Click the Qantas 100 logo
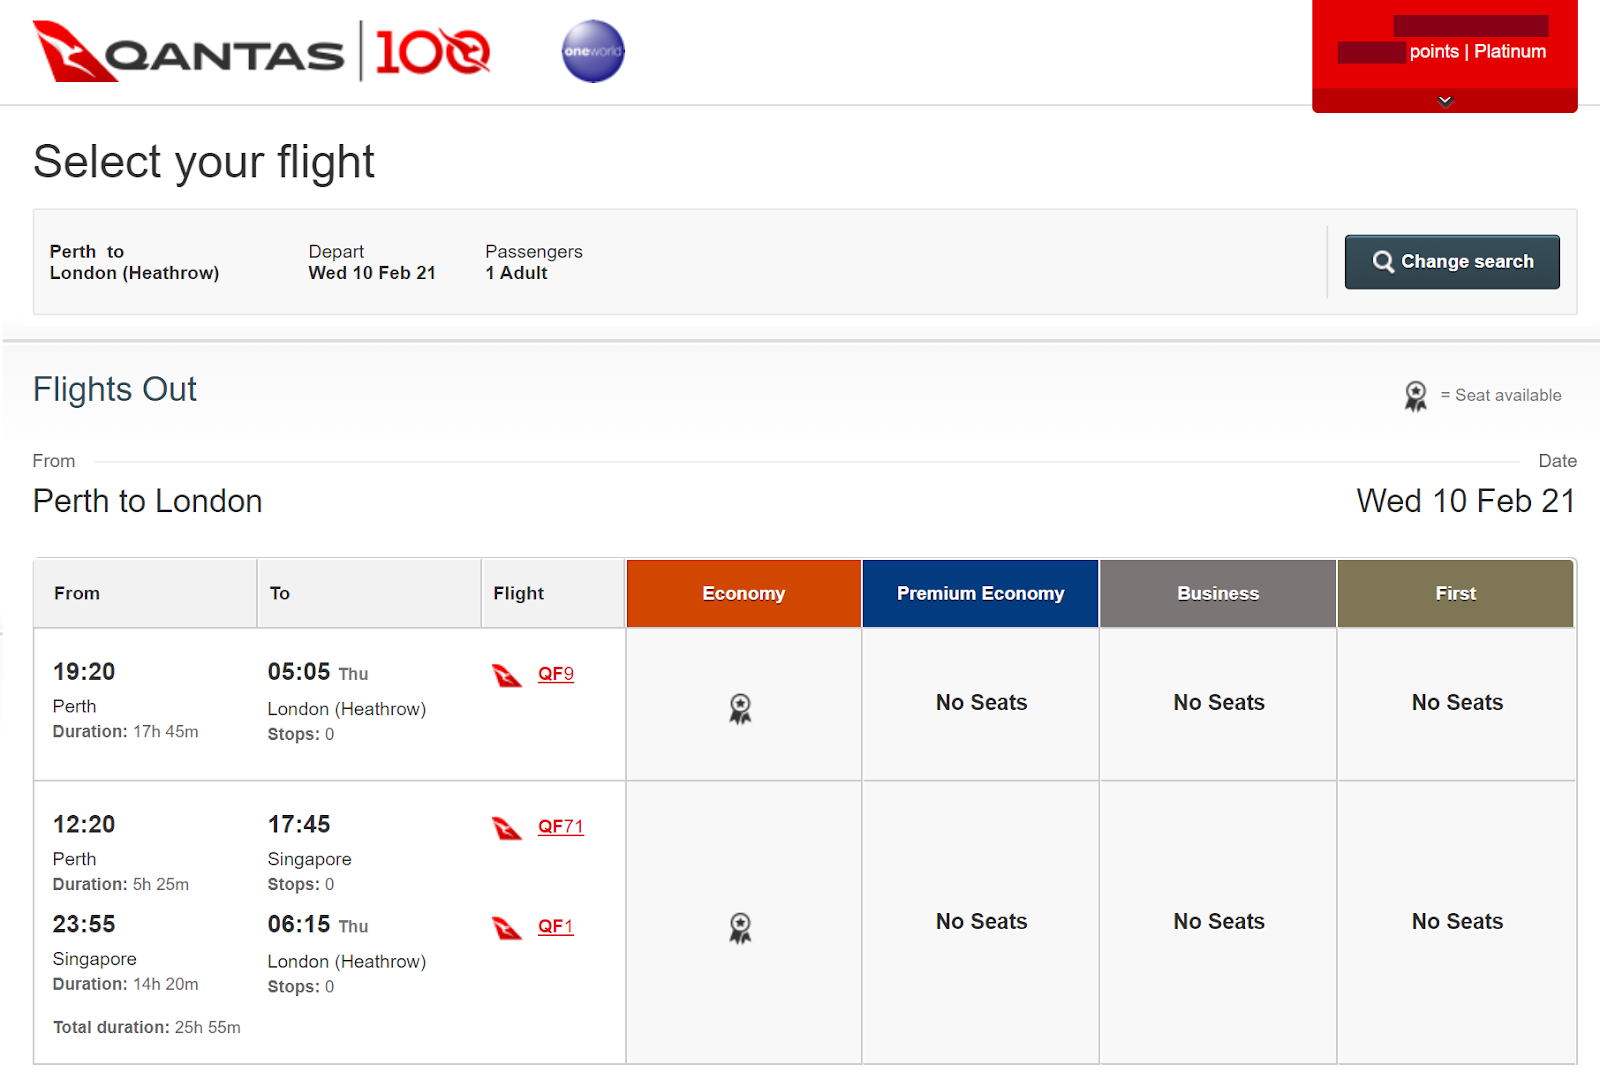 pos(262,51)
